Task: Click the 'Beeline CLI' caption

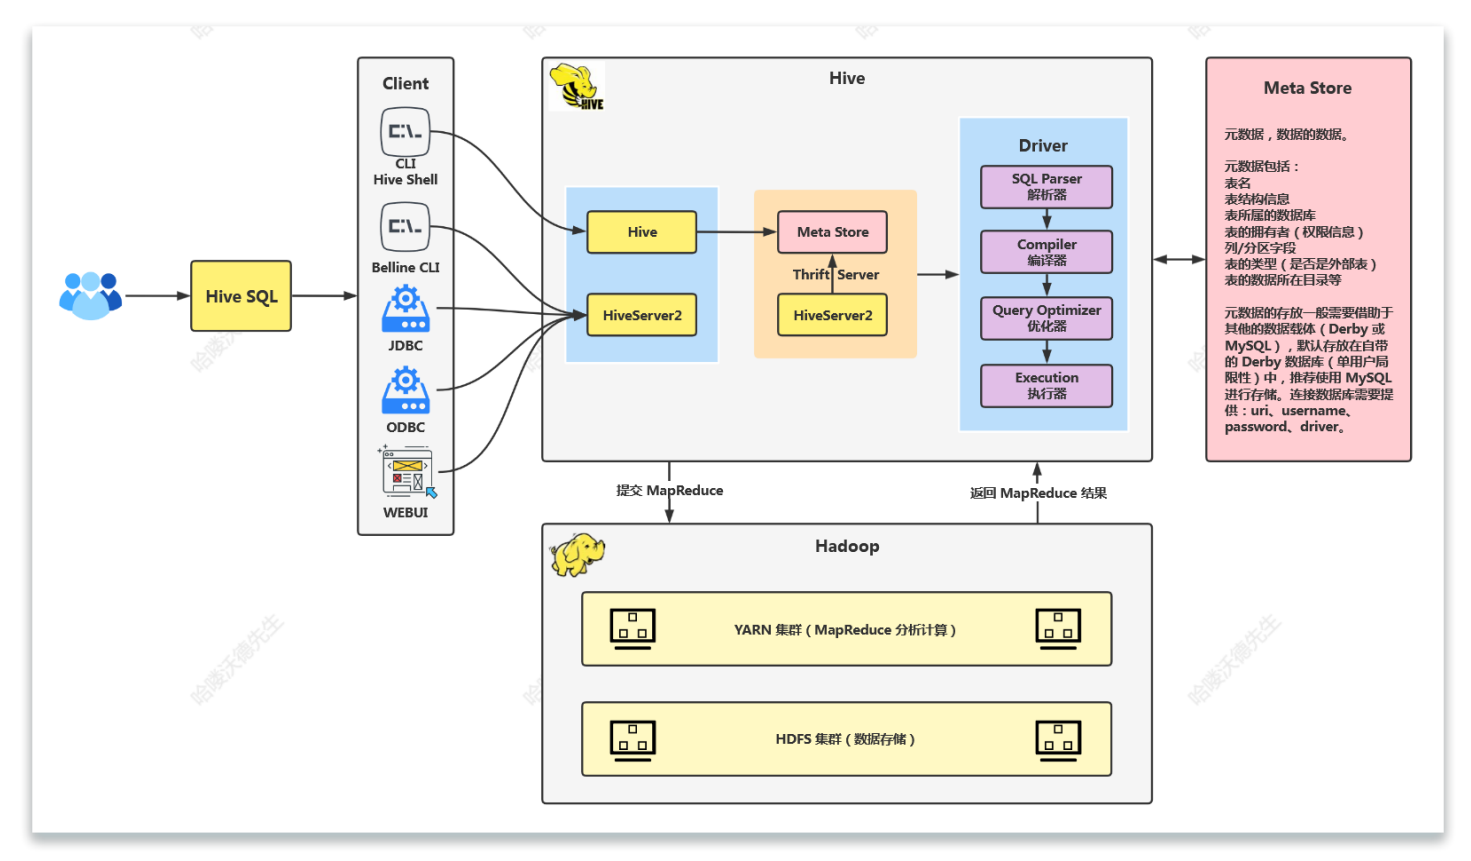Action: (405, 267)
